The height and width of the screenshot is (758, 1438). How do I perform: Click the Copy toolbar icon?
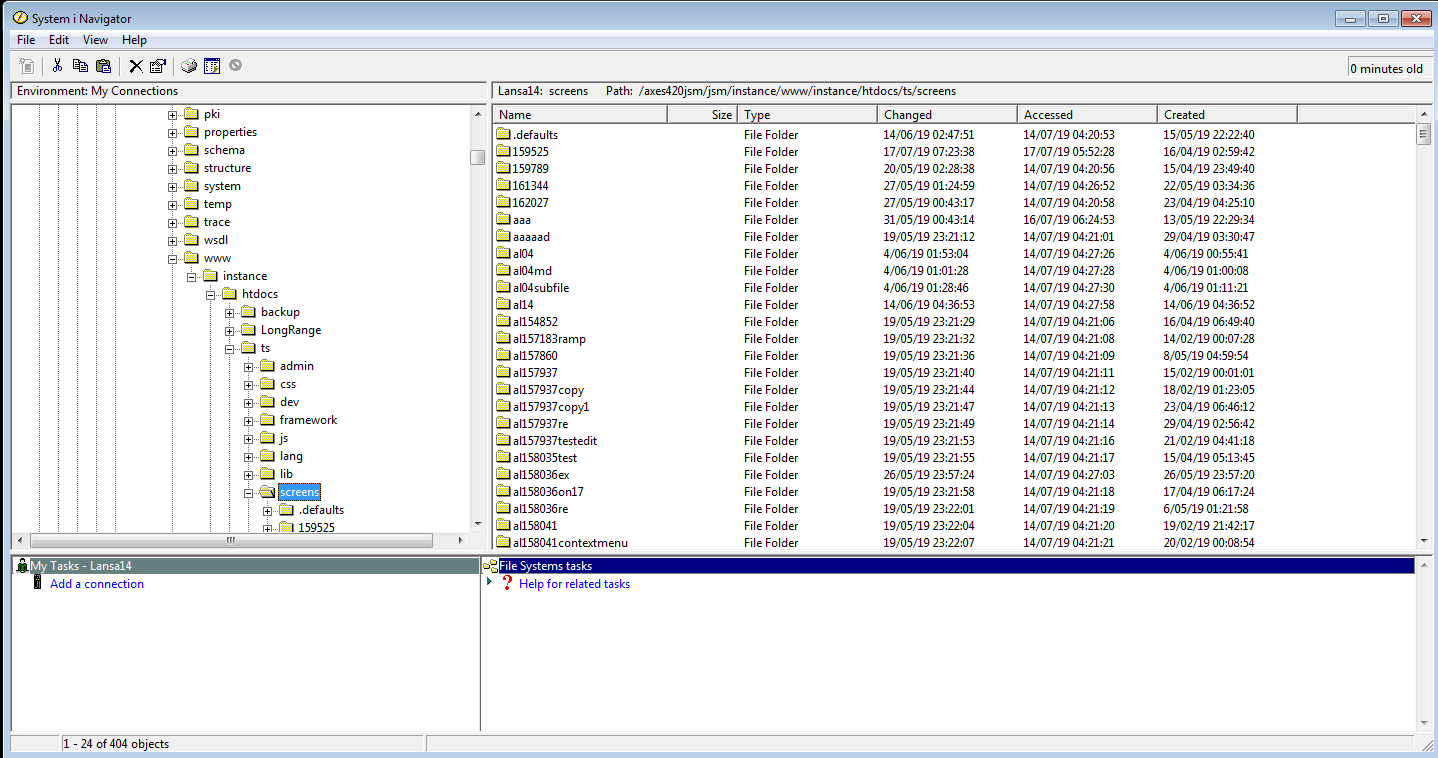[80, 66]
